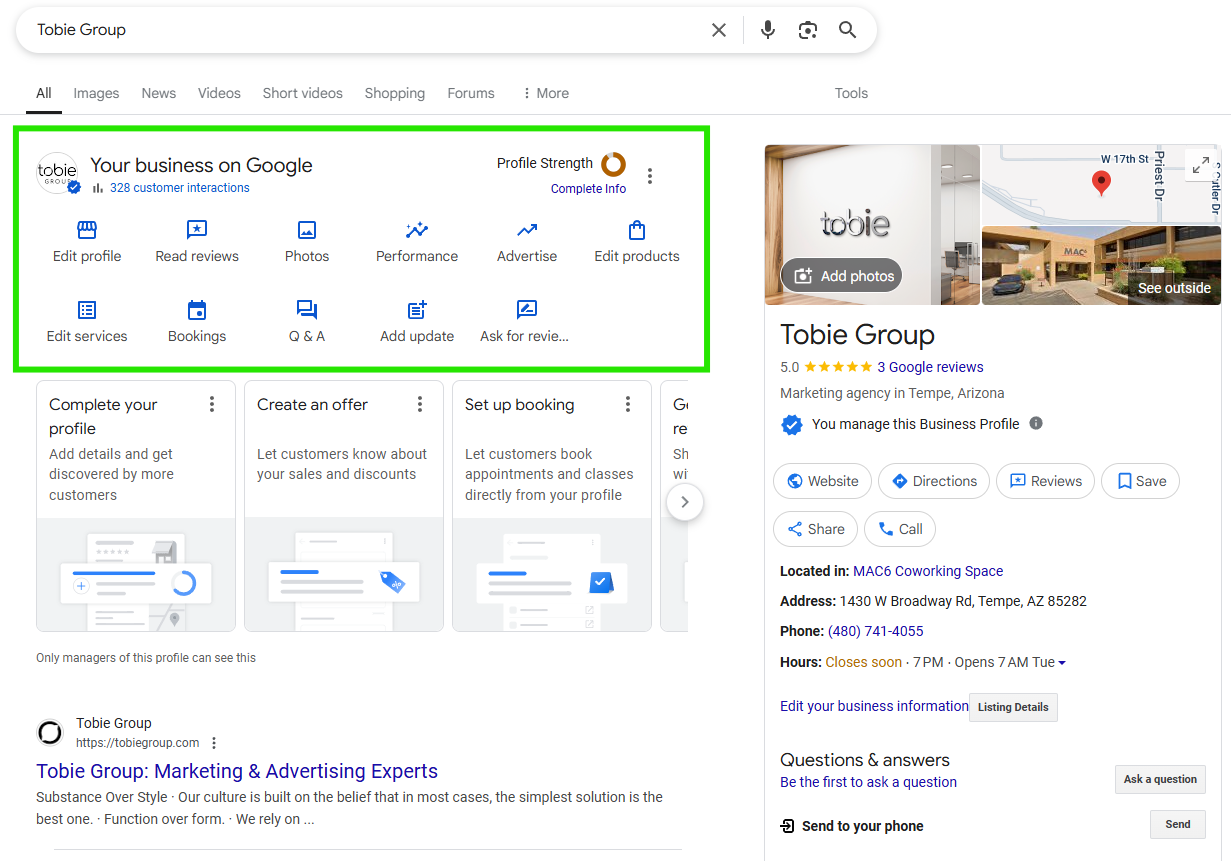Screen dimensions: 1231x861
Task: Click phone number (480) 741-4055
Action: tap(876, 631)
